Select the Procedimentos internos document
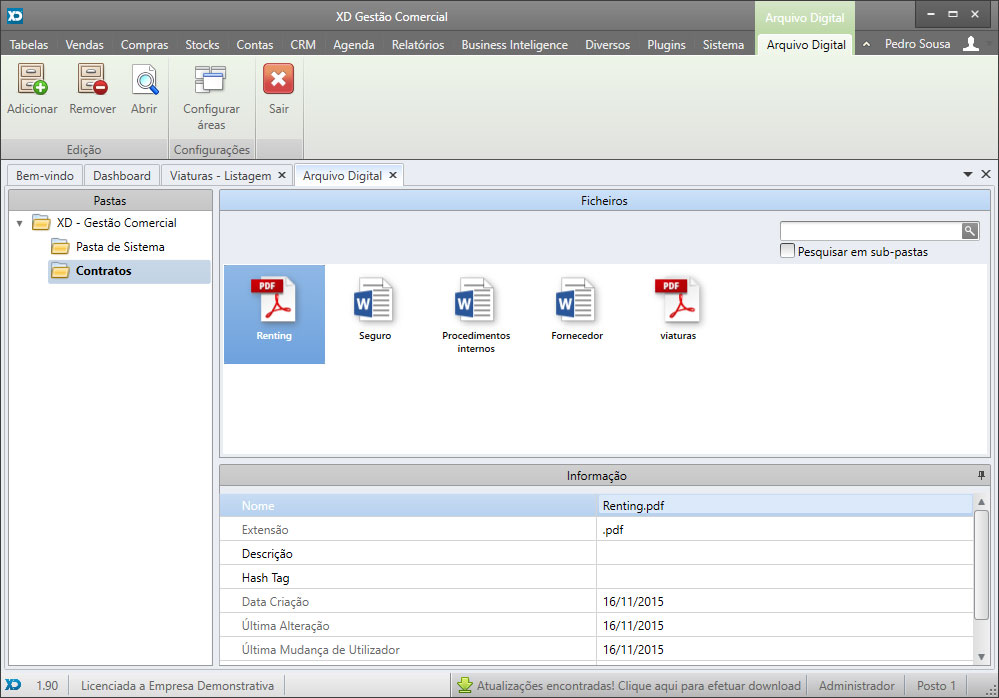The width and height of the screenshot is (999, 698). (476, 301)
